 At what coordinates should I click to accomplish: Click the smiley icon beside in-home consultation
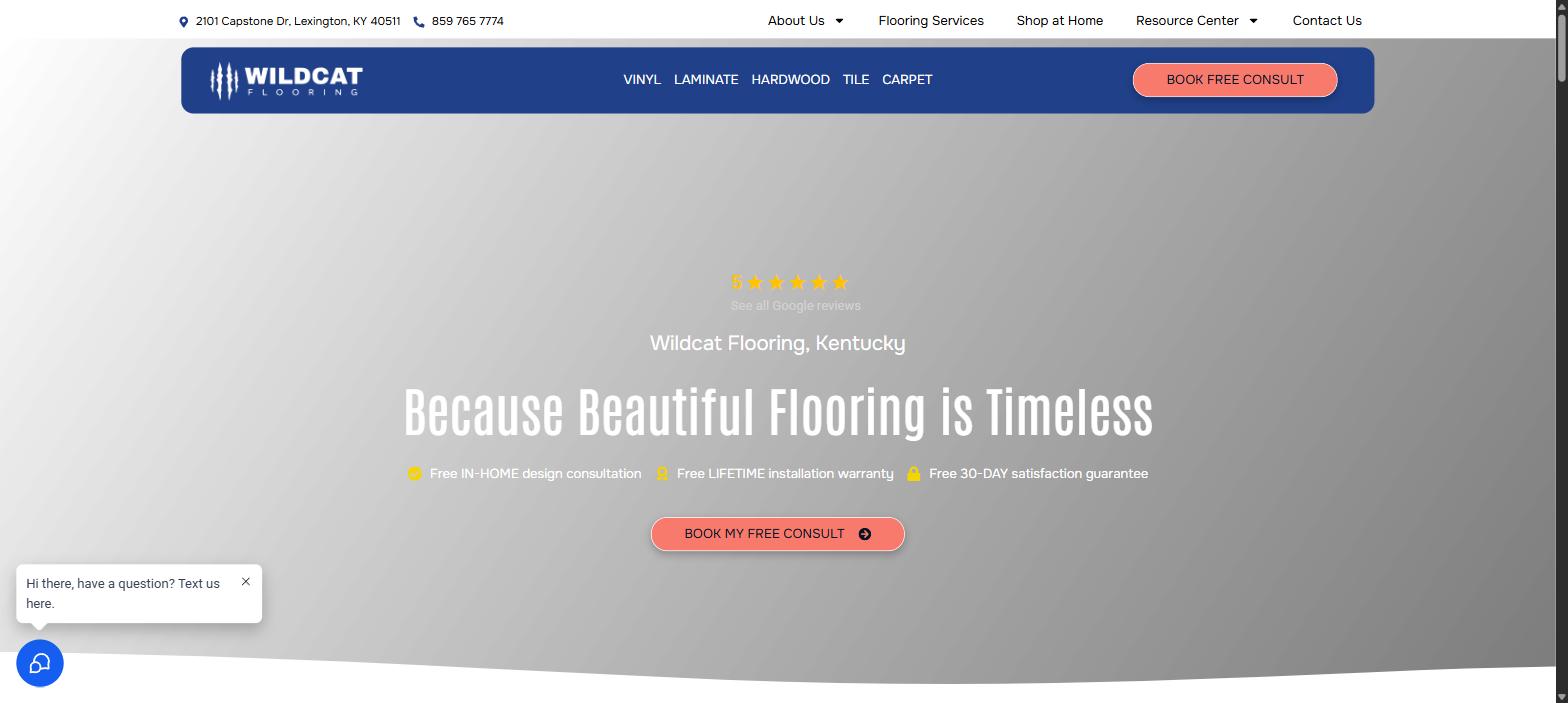(x=414, y=474)
